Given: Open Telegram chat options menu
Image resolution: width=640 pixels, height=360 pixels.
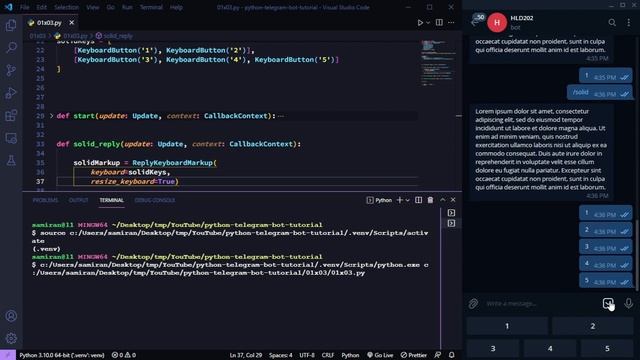Looking at the screenshot, I should (x=629, y=23).
